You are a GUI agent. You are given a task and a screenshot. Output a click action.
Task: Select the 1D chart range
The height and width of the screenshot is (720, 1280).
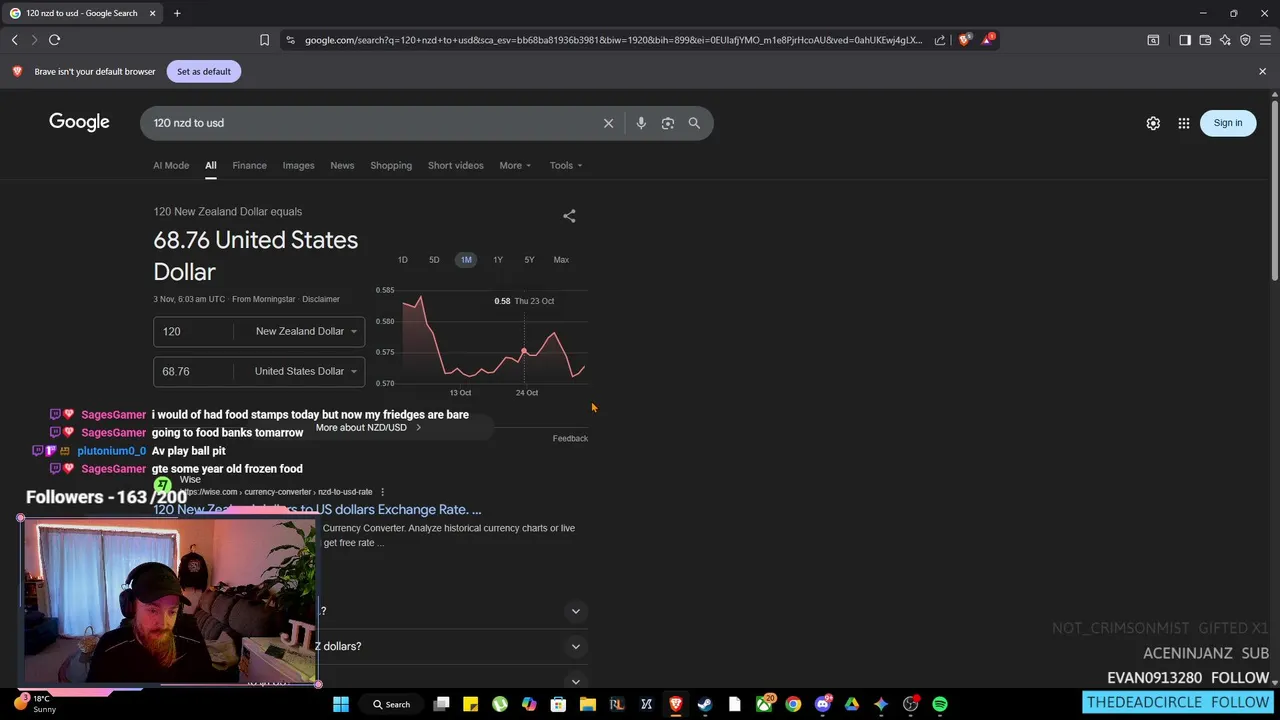[403, 260]
